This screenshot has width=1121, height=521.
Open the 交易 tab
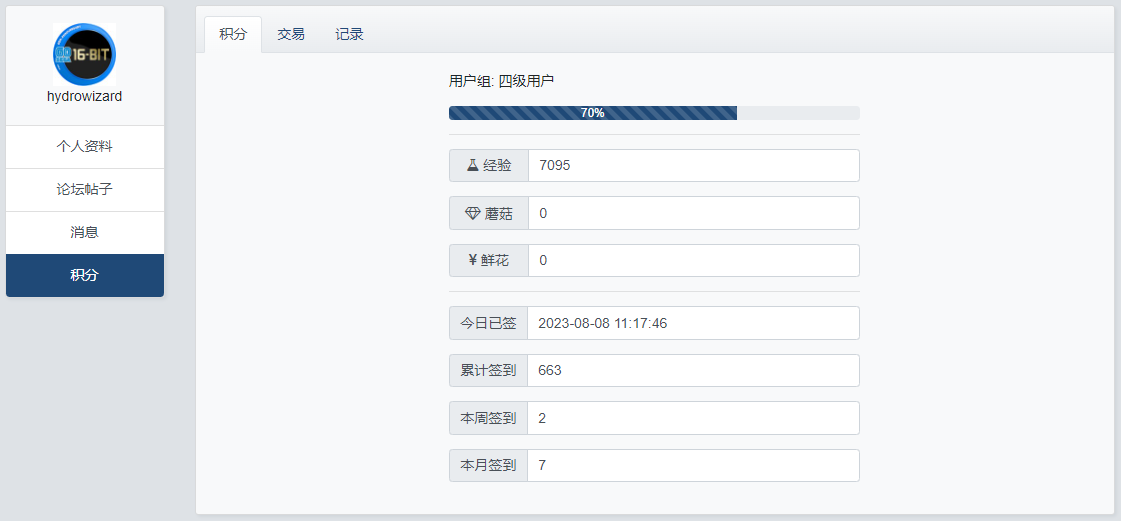[x=291, y=34]
